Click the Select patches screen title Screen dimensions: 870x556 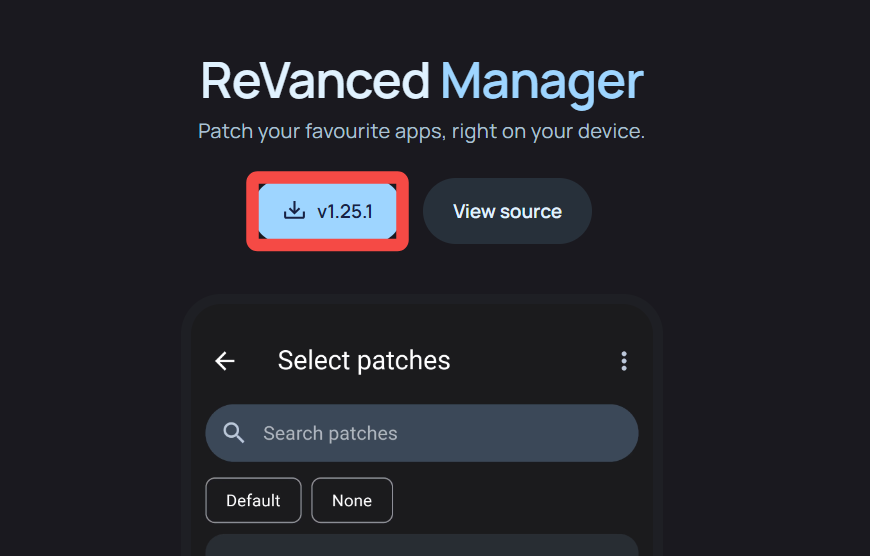[364, 361]
